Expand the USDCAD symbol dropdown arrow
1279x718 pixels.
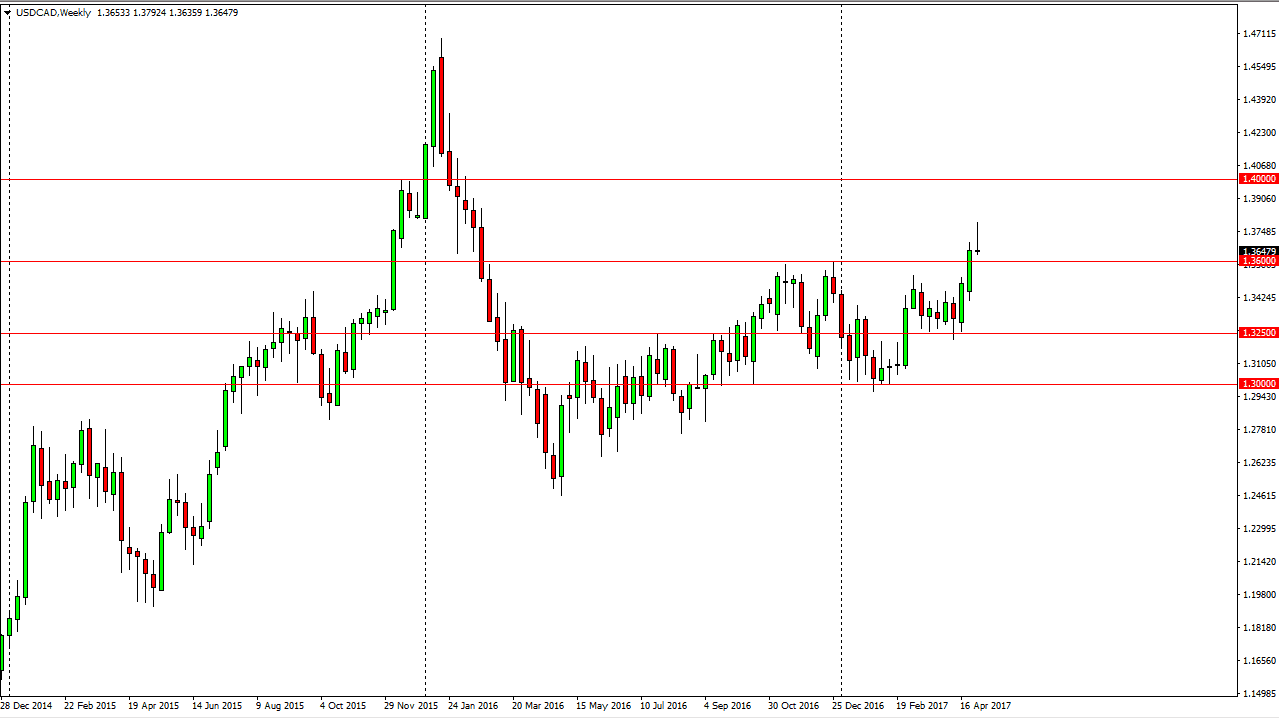click(x=8, y=13)
